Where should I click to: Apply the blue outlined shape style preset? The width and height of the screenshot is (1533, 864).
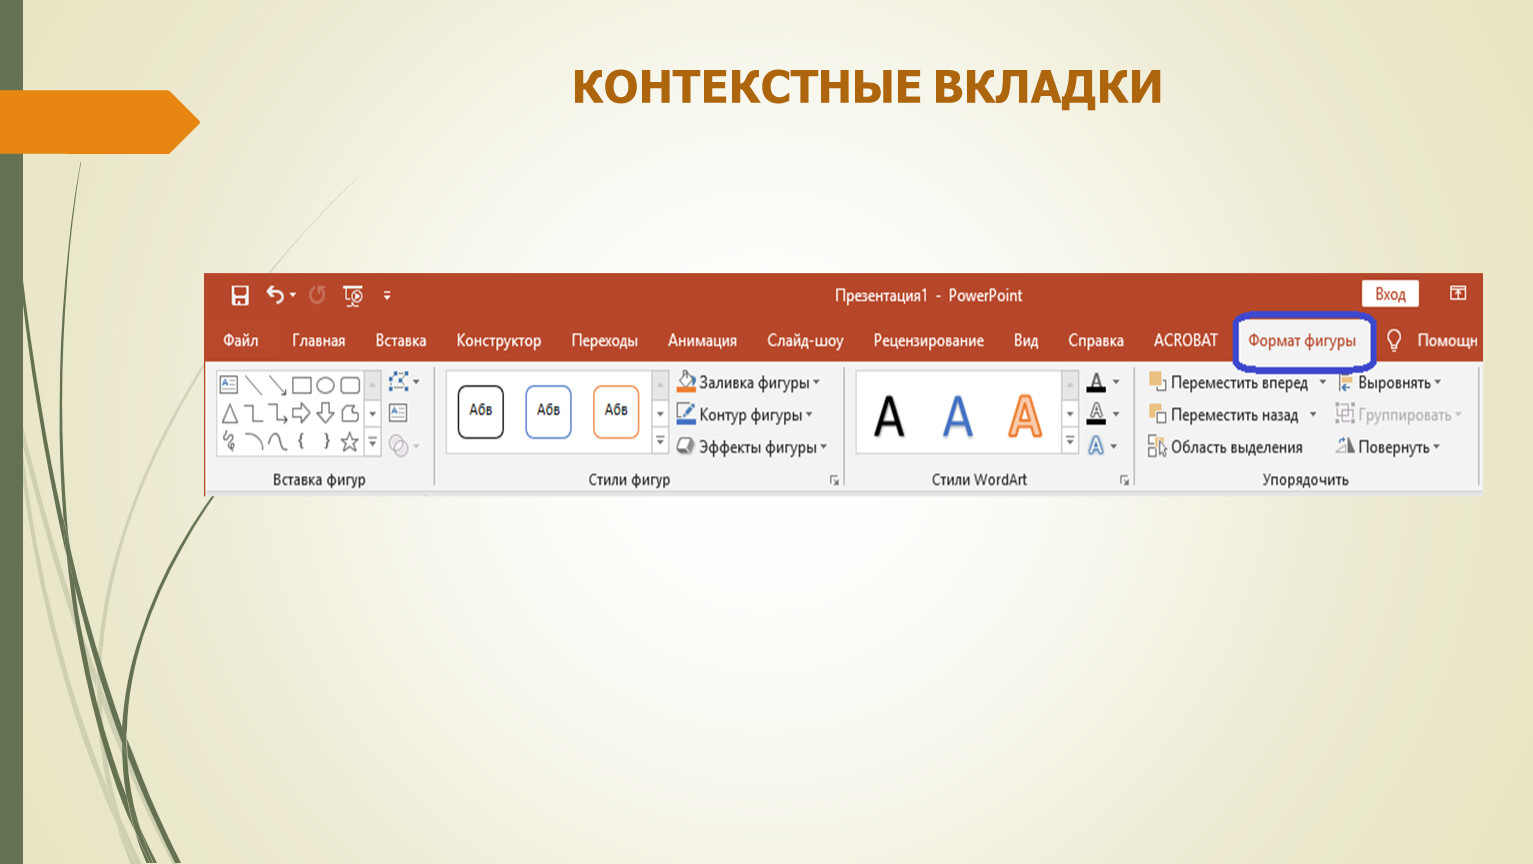pyautogui.click(x=548, y=411)
